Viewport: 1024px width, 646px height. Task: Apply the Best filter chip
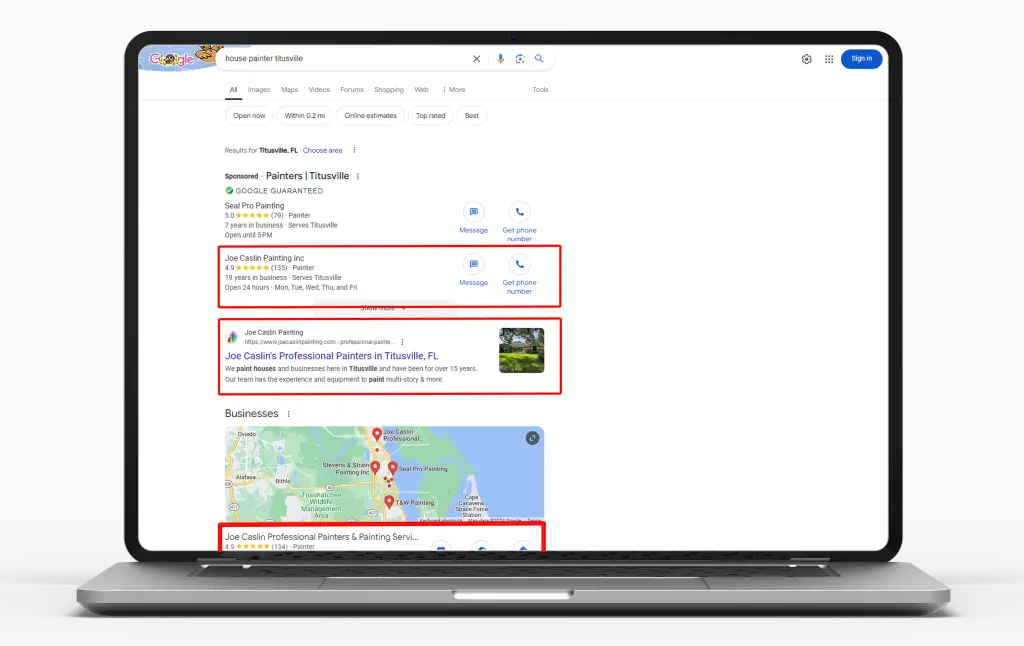472,116
